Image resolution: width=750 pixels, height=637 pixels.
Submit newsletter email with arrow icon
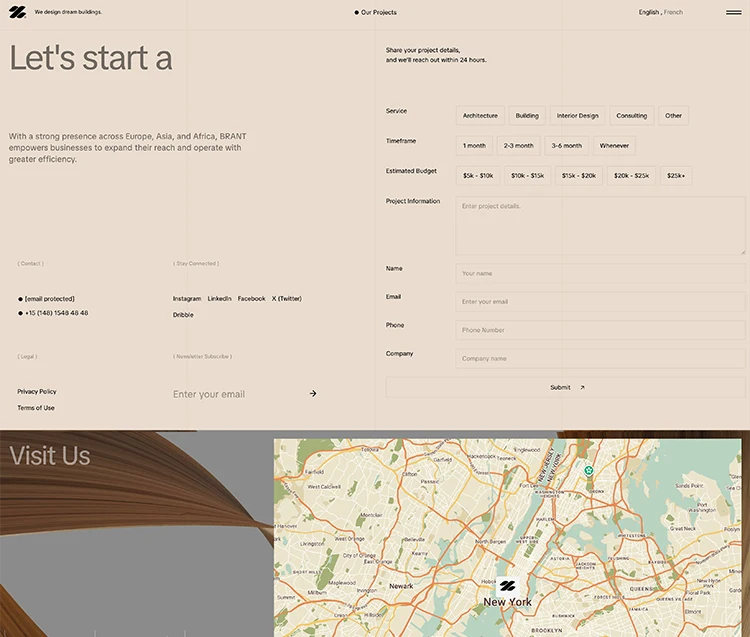tap(313, 394)
